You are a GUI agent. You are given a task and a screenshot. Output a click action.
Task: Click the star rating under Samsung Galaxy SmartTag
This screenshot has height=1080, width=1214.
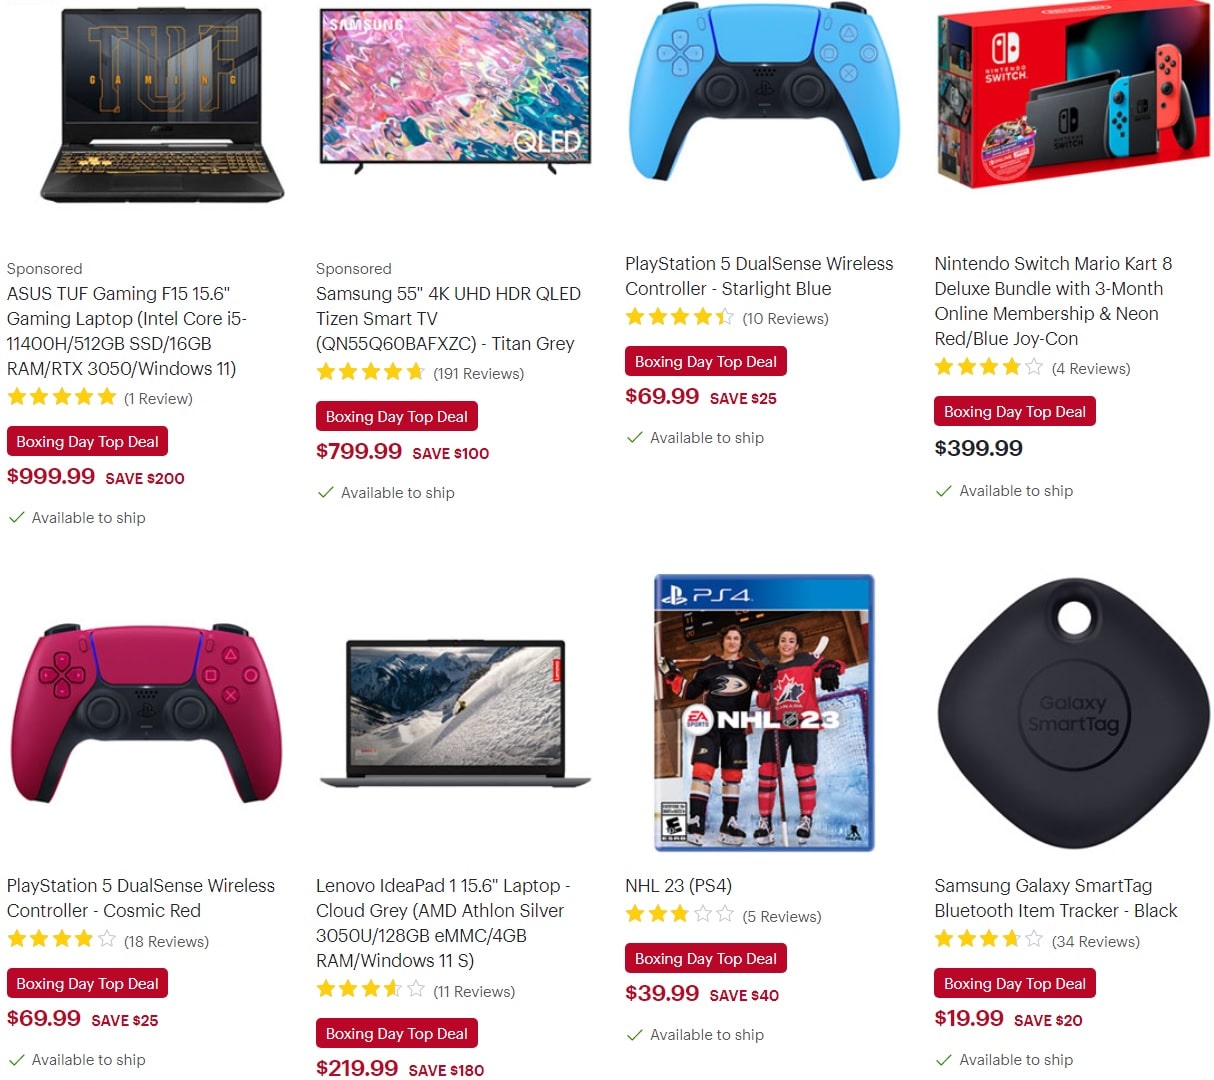coord(989,940)
